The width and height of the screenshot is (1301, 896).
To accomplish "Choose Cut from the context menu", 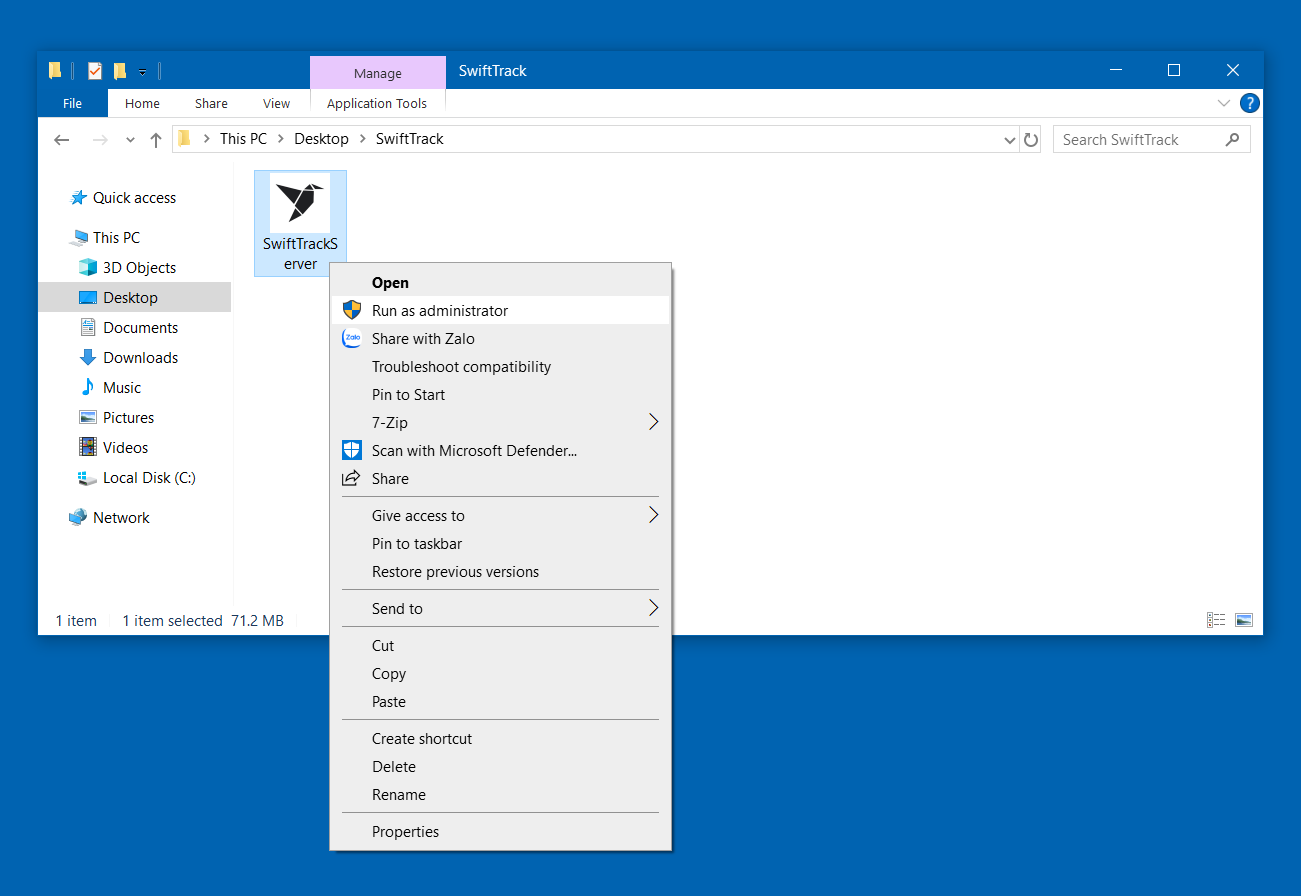I will pyautogui.click(x=500, y=646).
